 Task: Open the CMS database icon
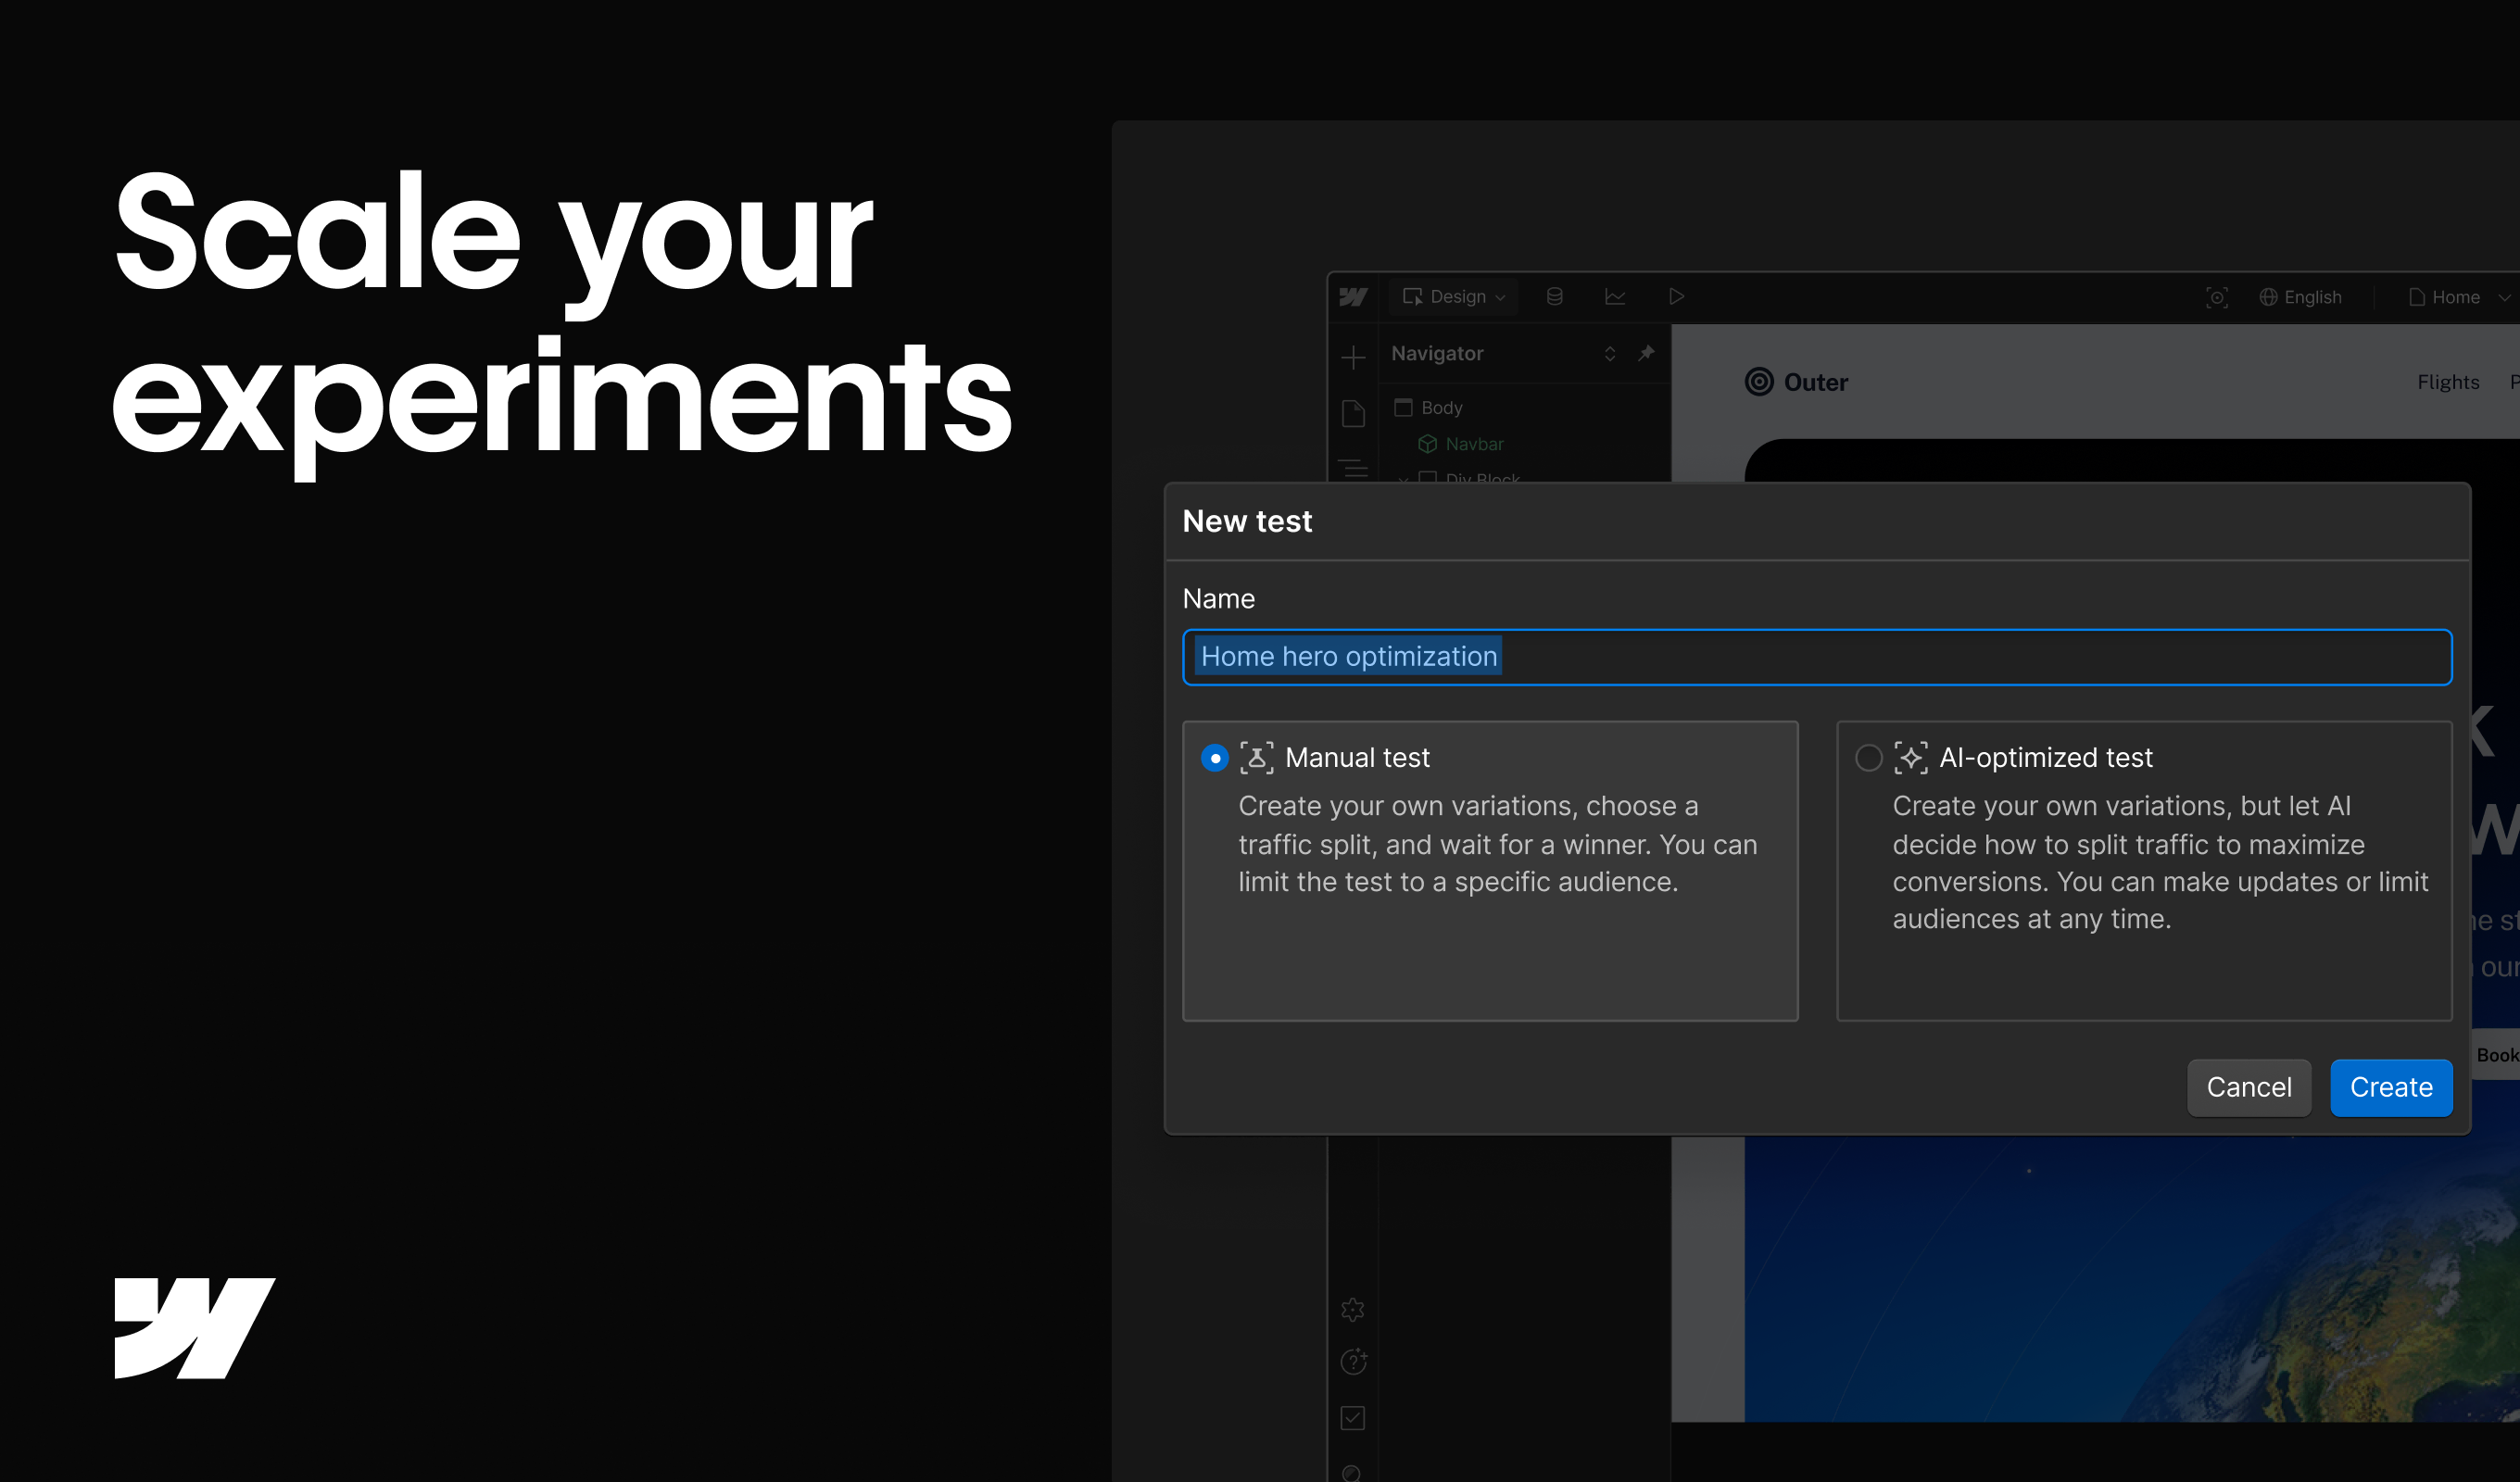click(x=1554, y=297)
